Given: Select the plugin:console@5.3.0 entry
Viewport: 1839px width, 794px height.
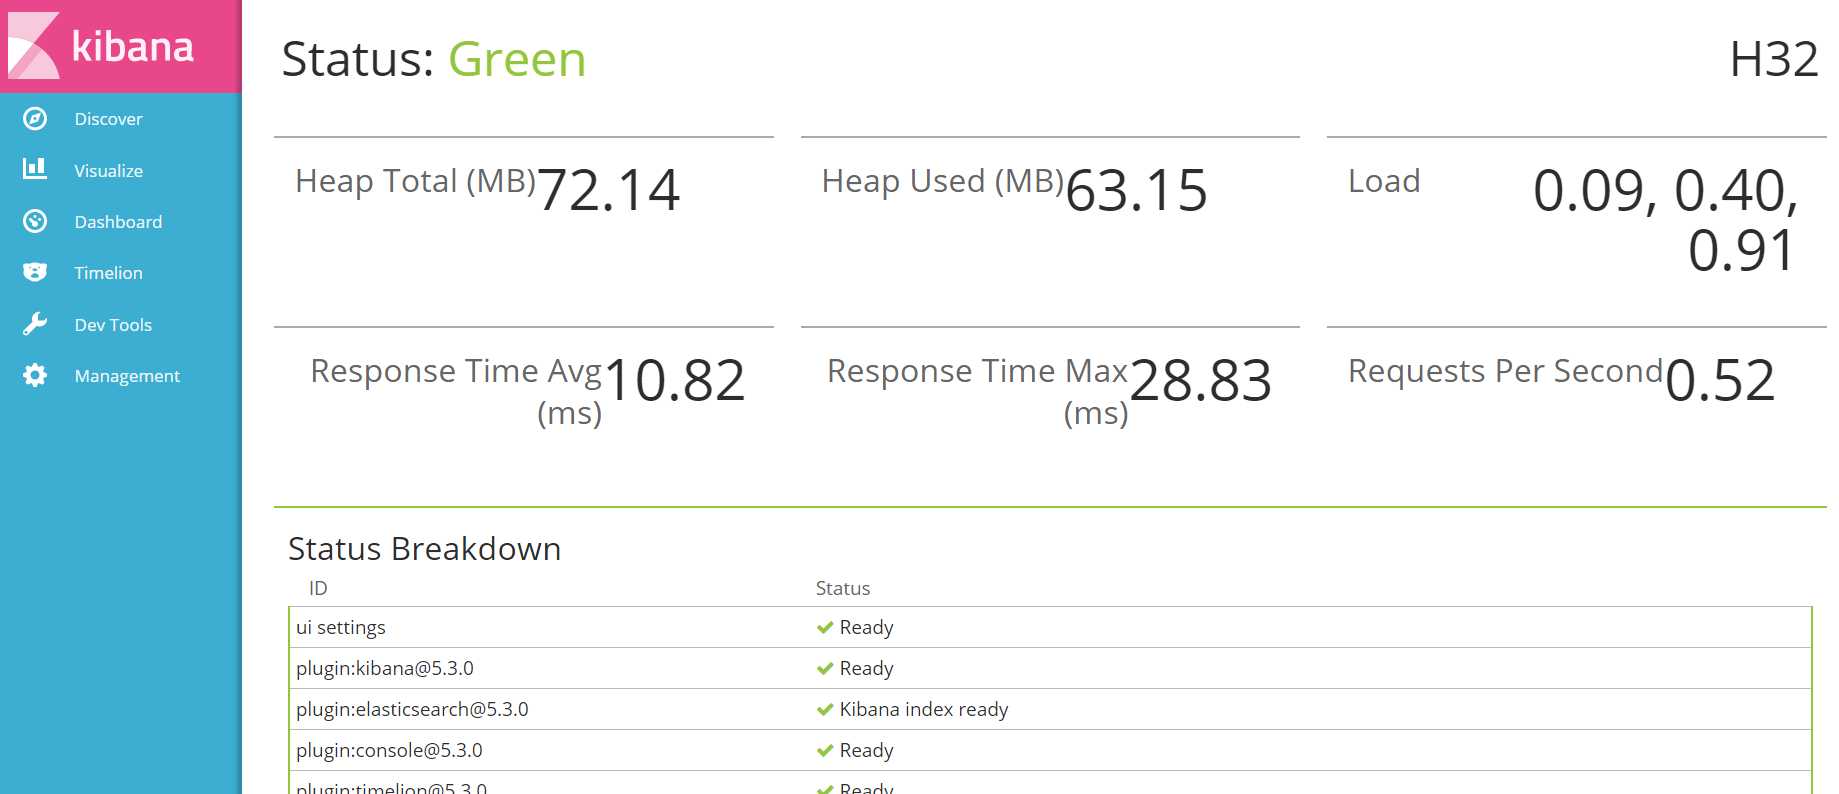Looking at the screenshot, I should coord(389,751).
